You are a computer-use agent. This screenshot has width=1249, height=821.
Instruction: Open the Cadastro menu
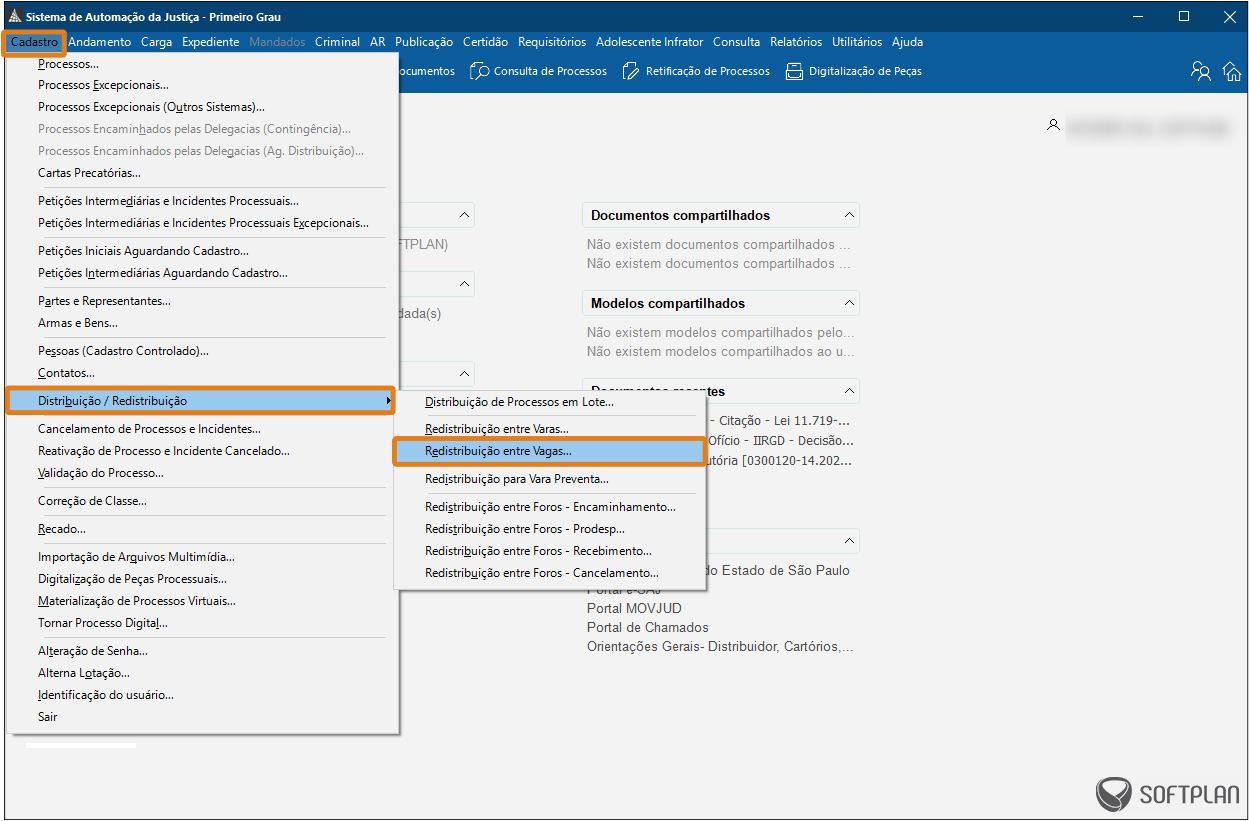tap(35, 42)
